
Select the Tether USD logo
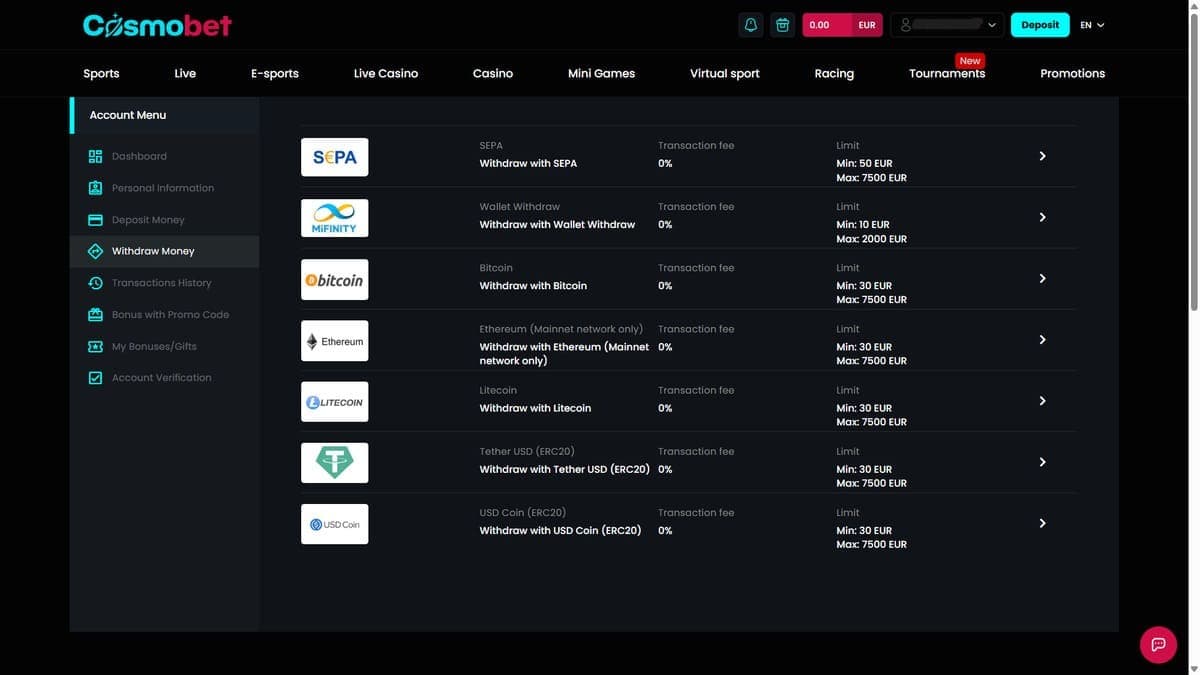[335, 463]
